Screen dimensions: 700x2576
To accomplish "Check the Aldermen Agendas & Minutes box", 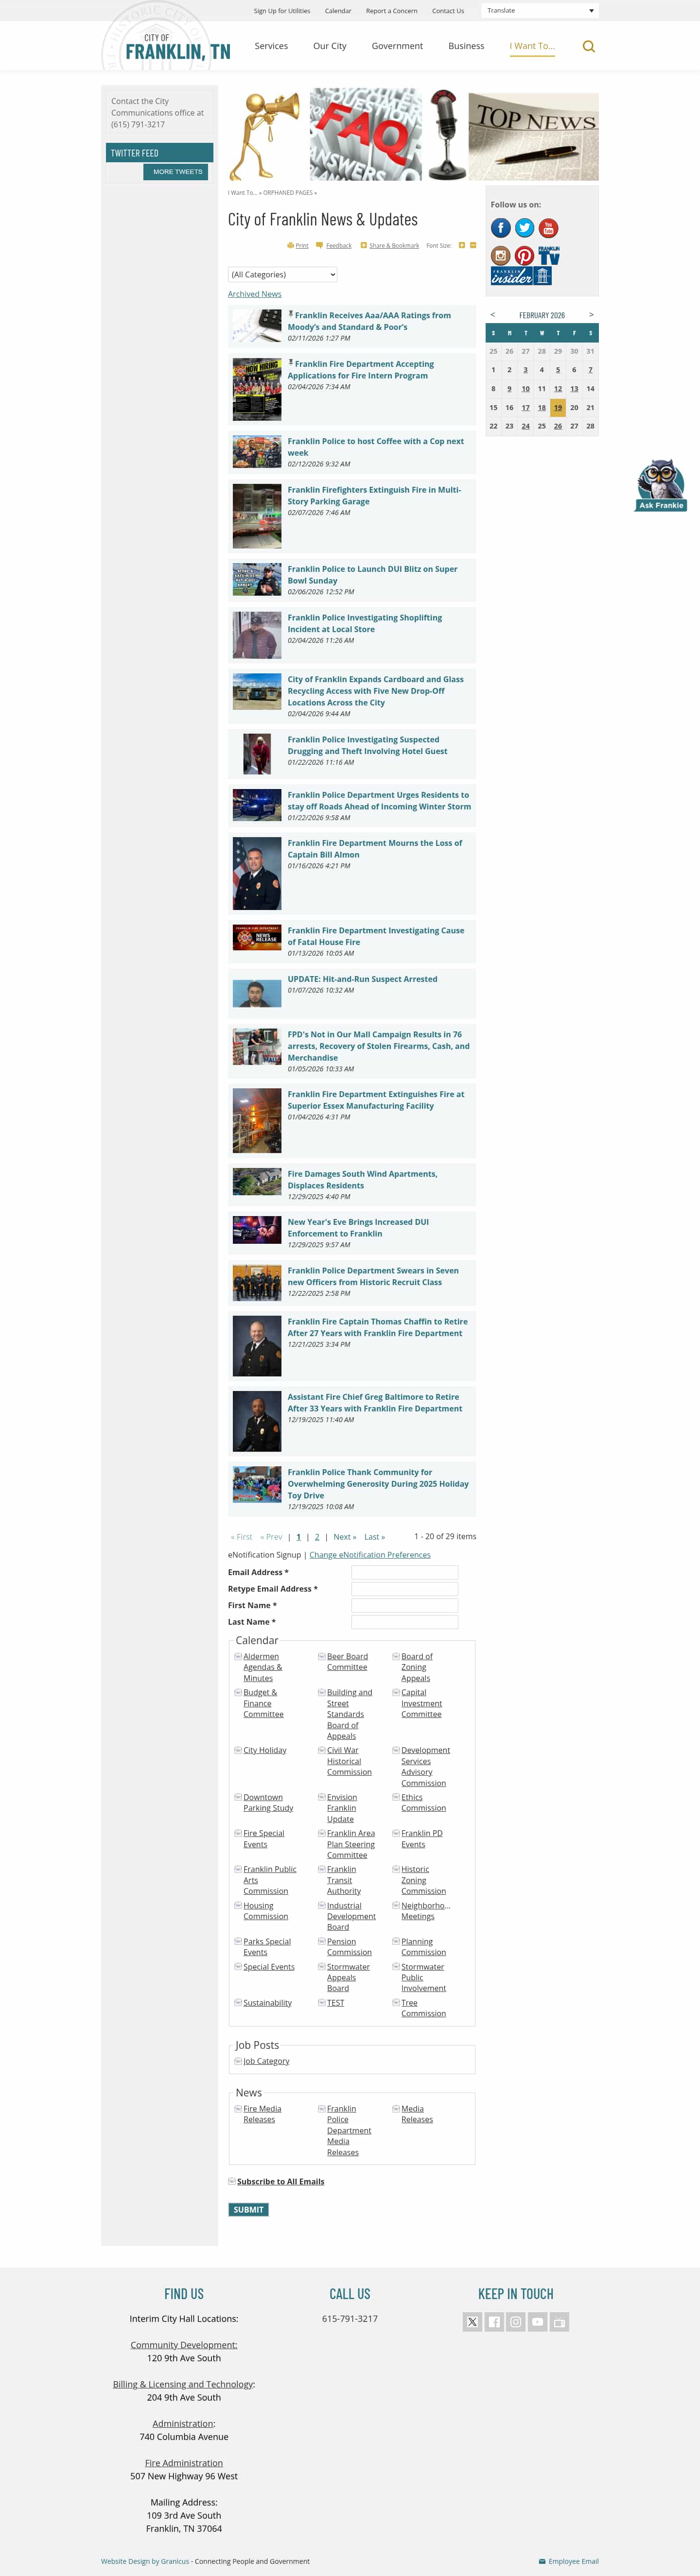I will [237, 1656].
